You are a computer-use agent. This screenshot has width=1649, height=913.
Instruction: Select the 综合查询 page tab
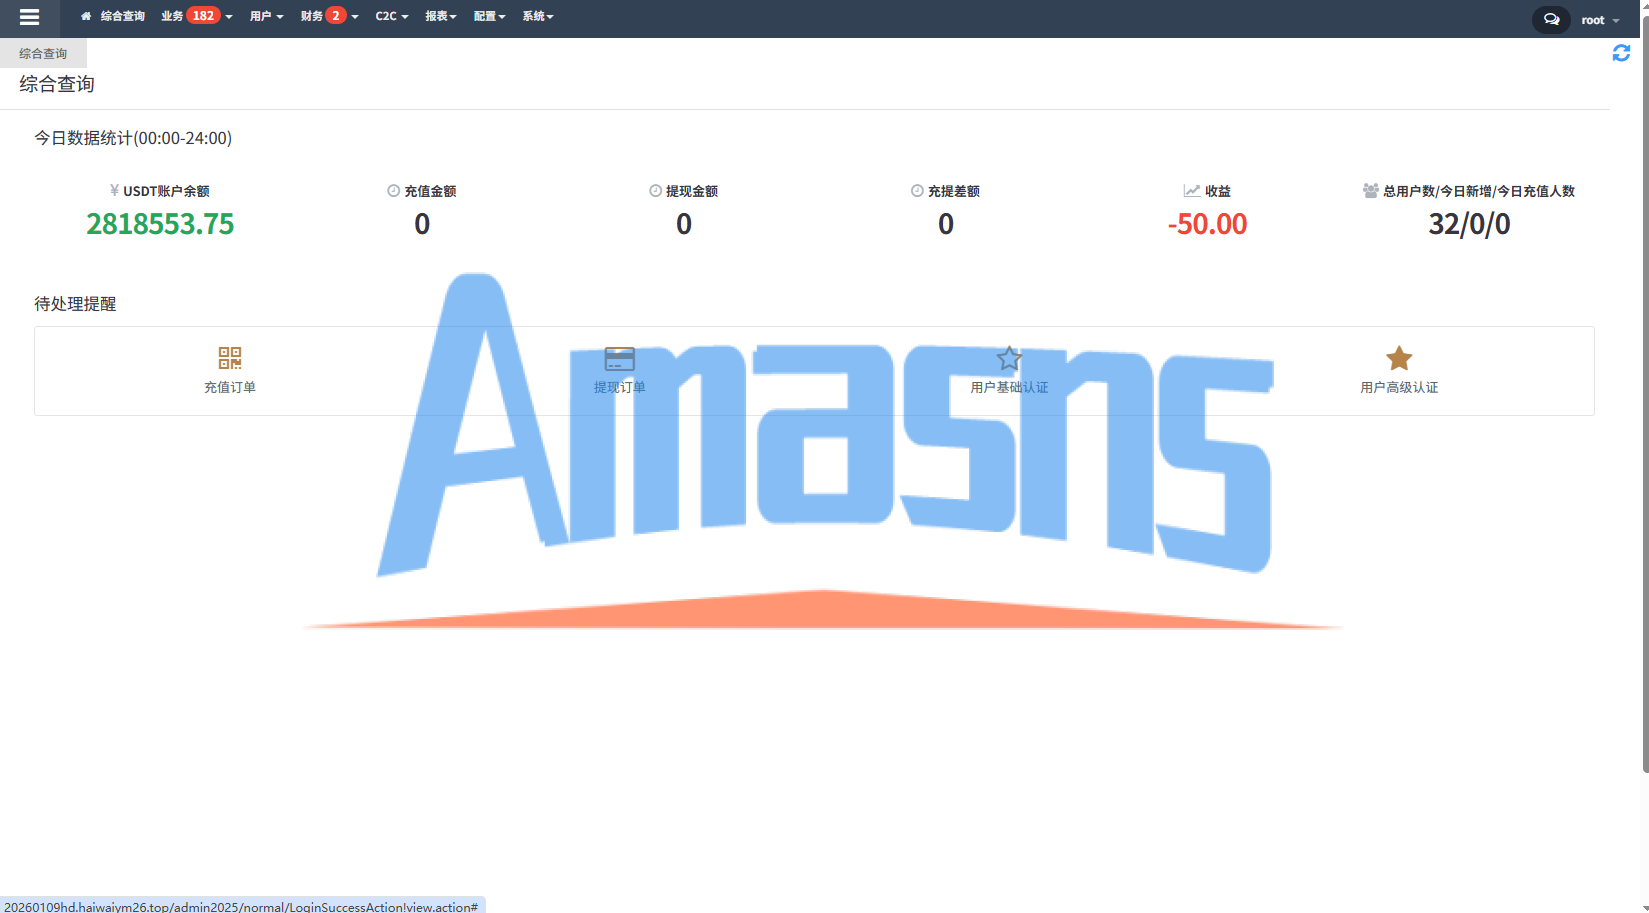coord(43,53)
